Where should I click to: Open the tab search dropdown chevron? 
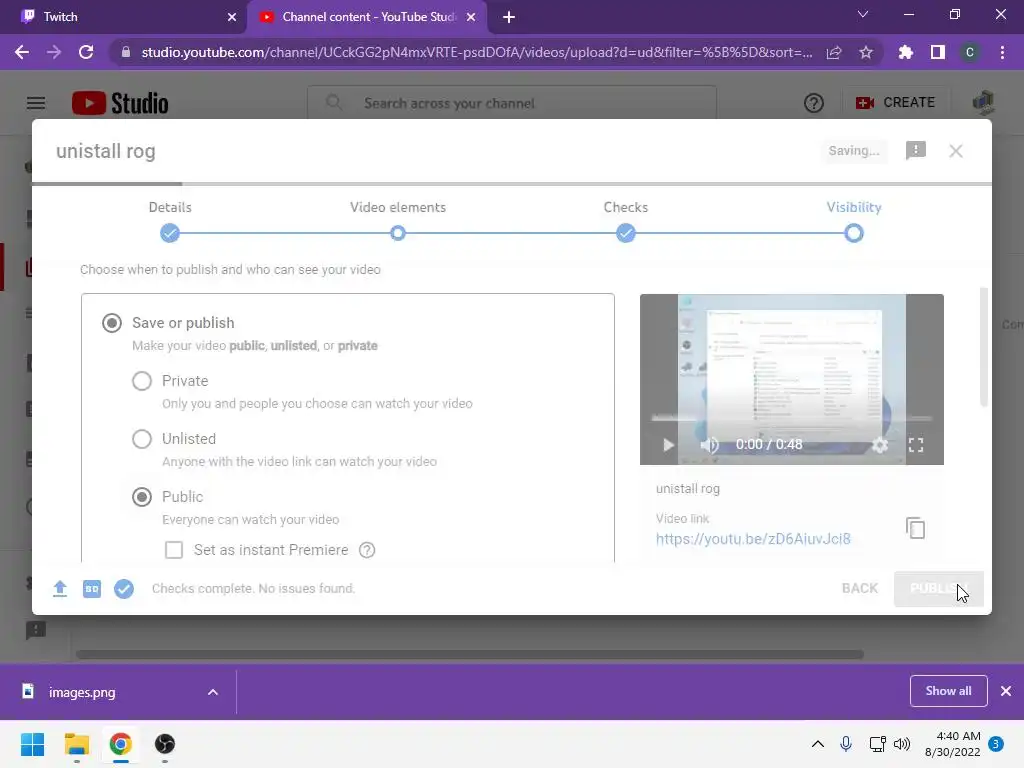[863, 14]
